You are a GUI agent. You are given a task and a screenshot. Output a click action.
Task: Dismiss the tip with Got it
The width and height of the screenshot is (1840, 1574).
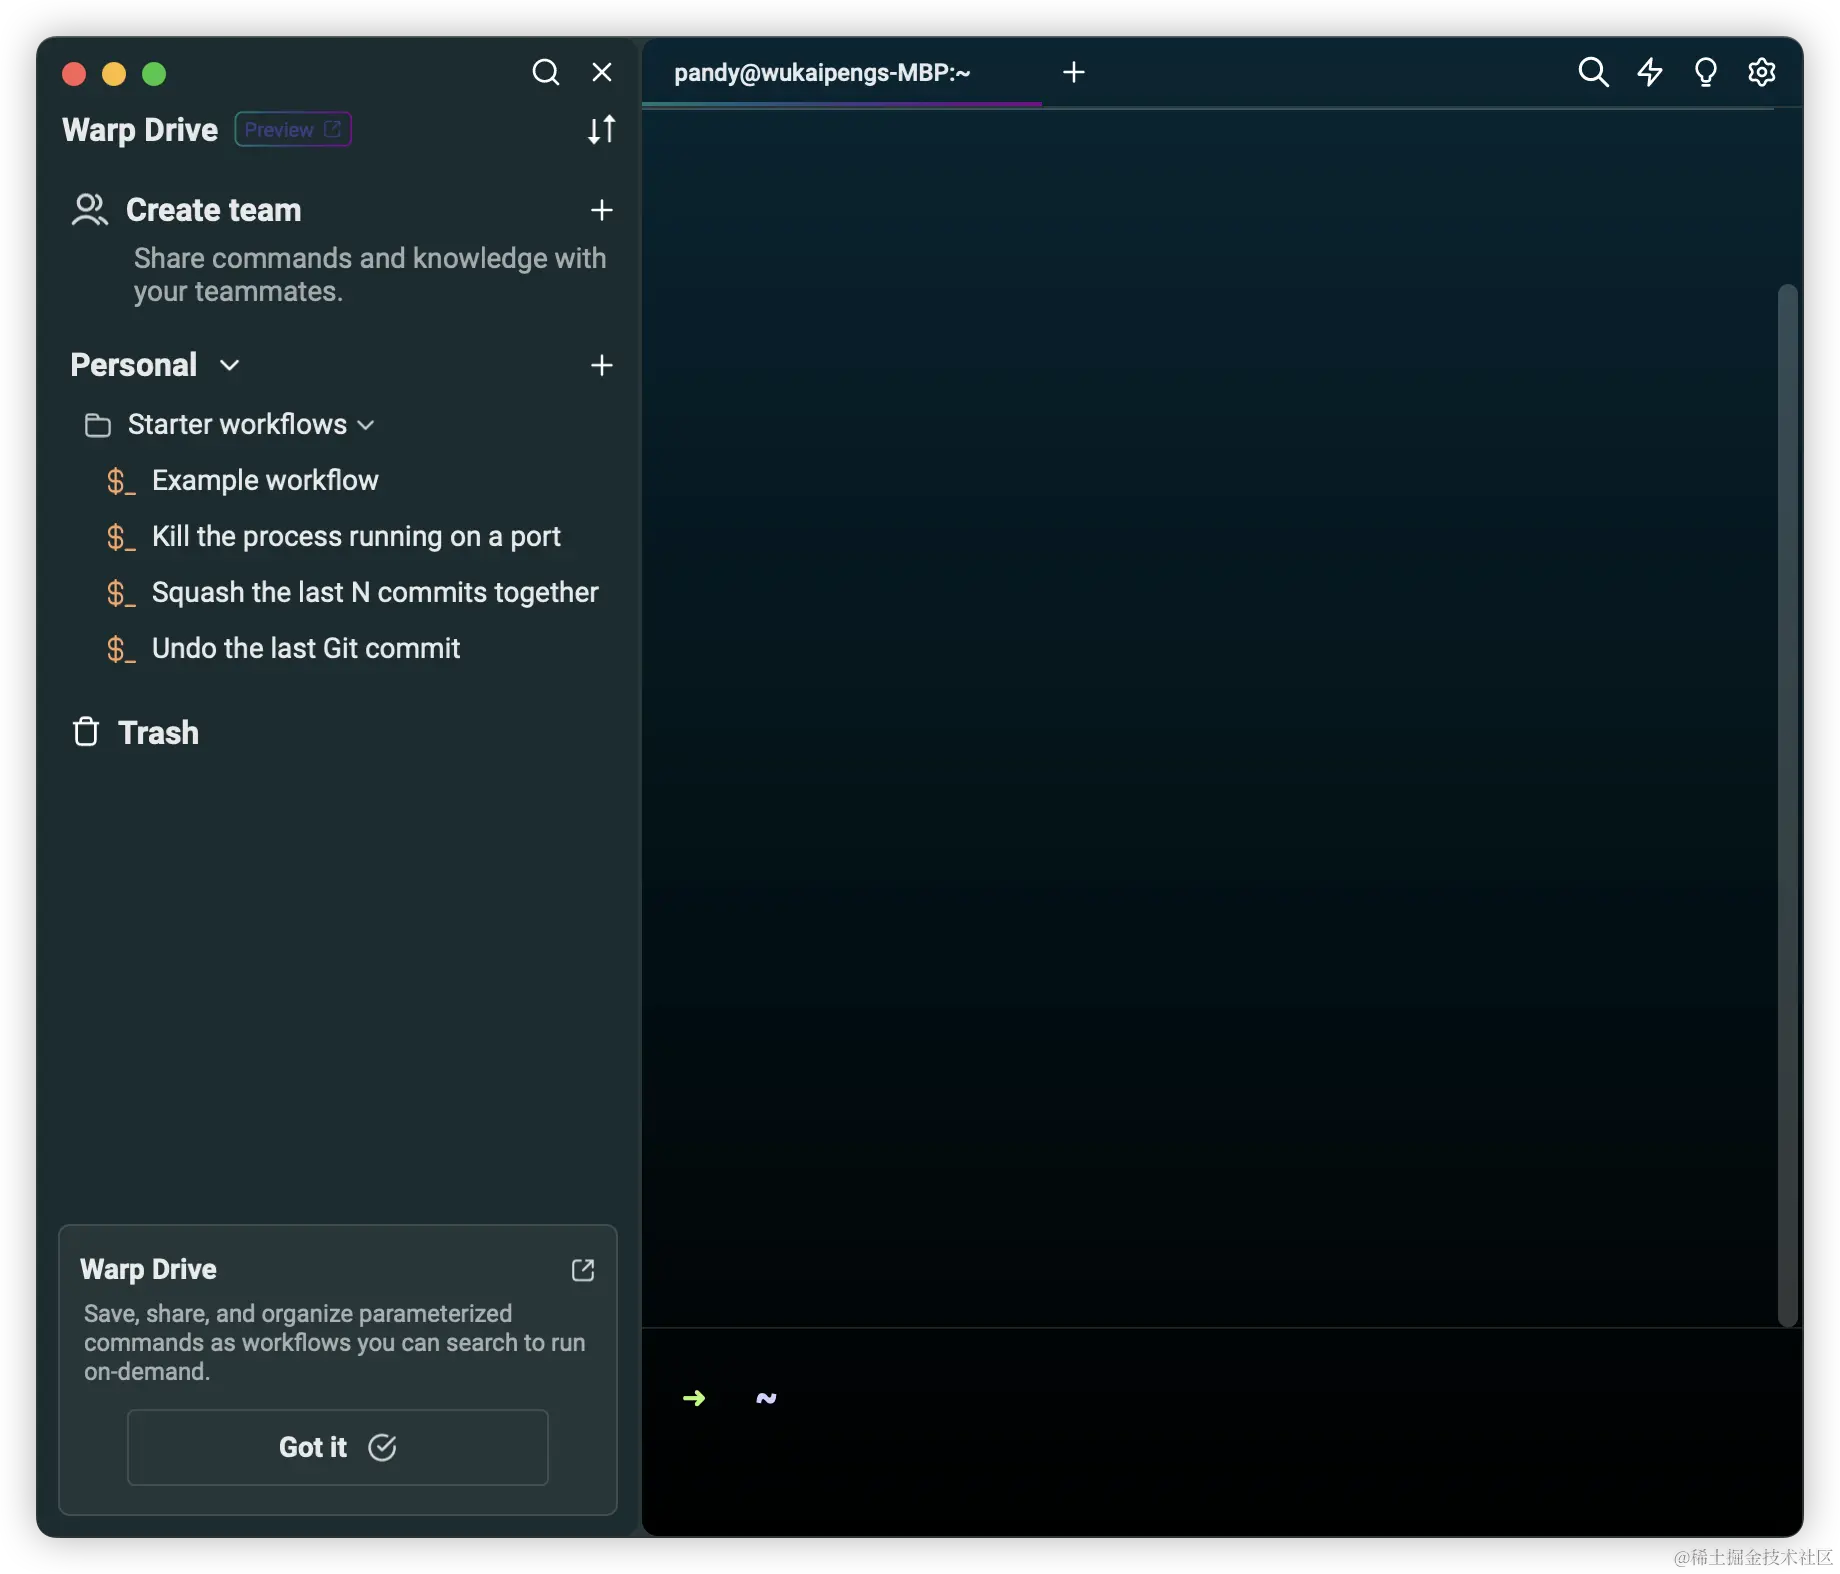coord(338,1447)
